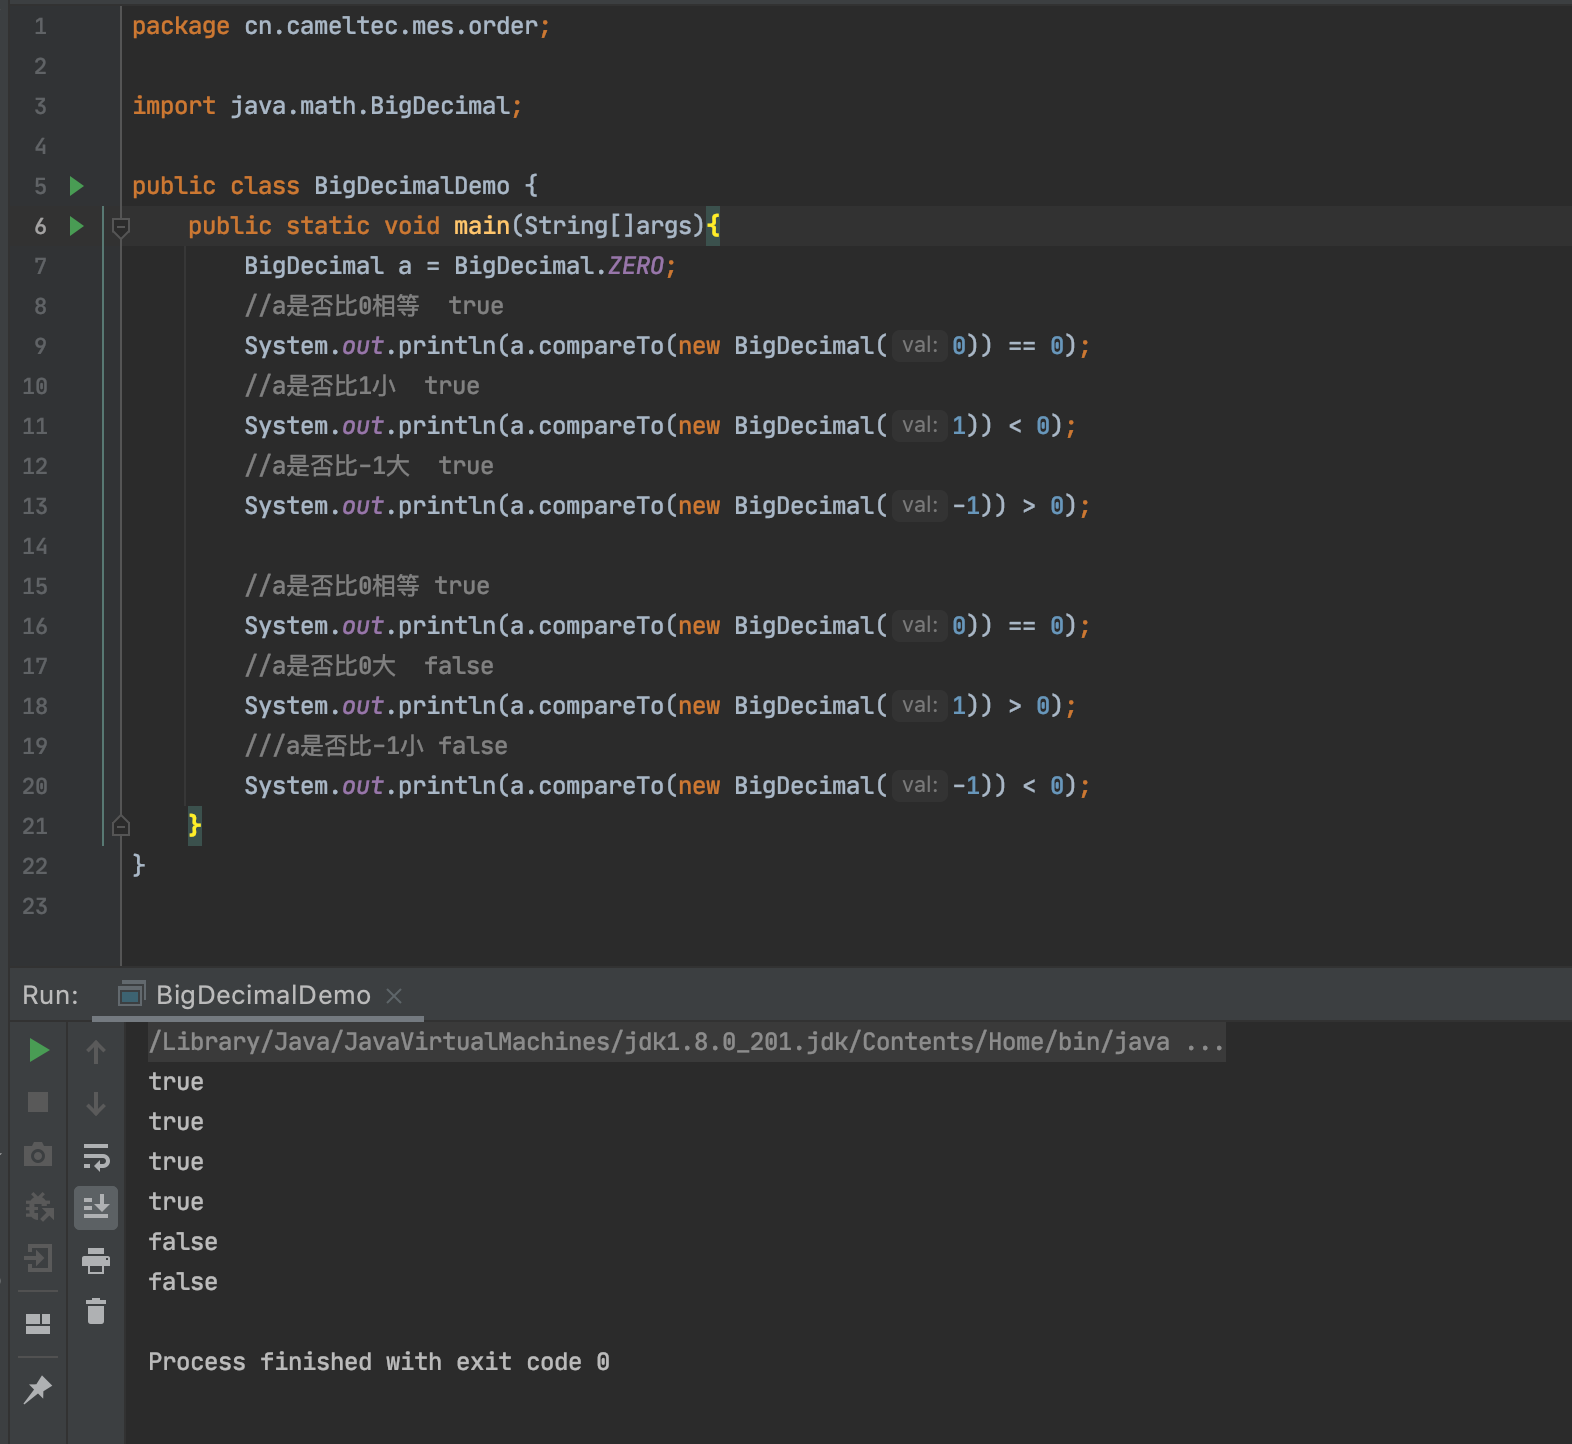Click the Exit process icon
Screen dimensions: 1572x1444
[38, 1258]
